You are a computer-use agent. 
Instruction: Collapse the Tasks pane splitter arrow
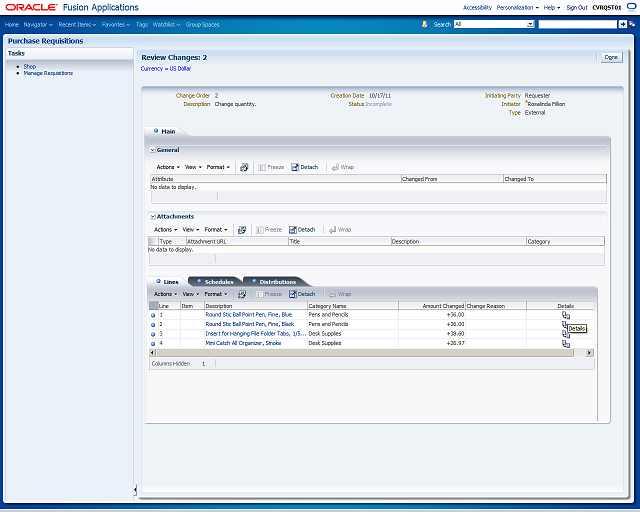click(135, 489)
